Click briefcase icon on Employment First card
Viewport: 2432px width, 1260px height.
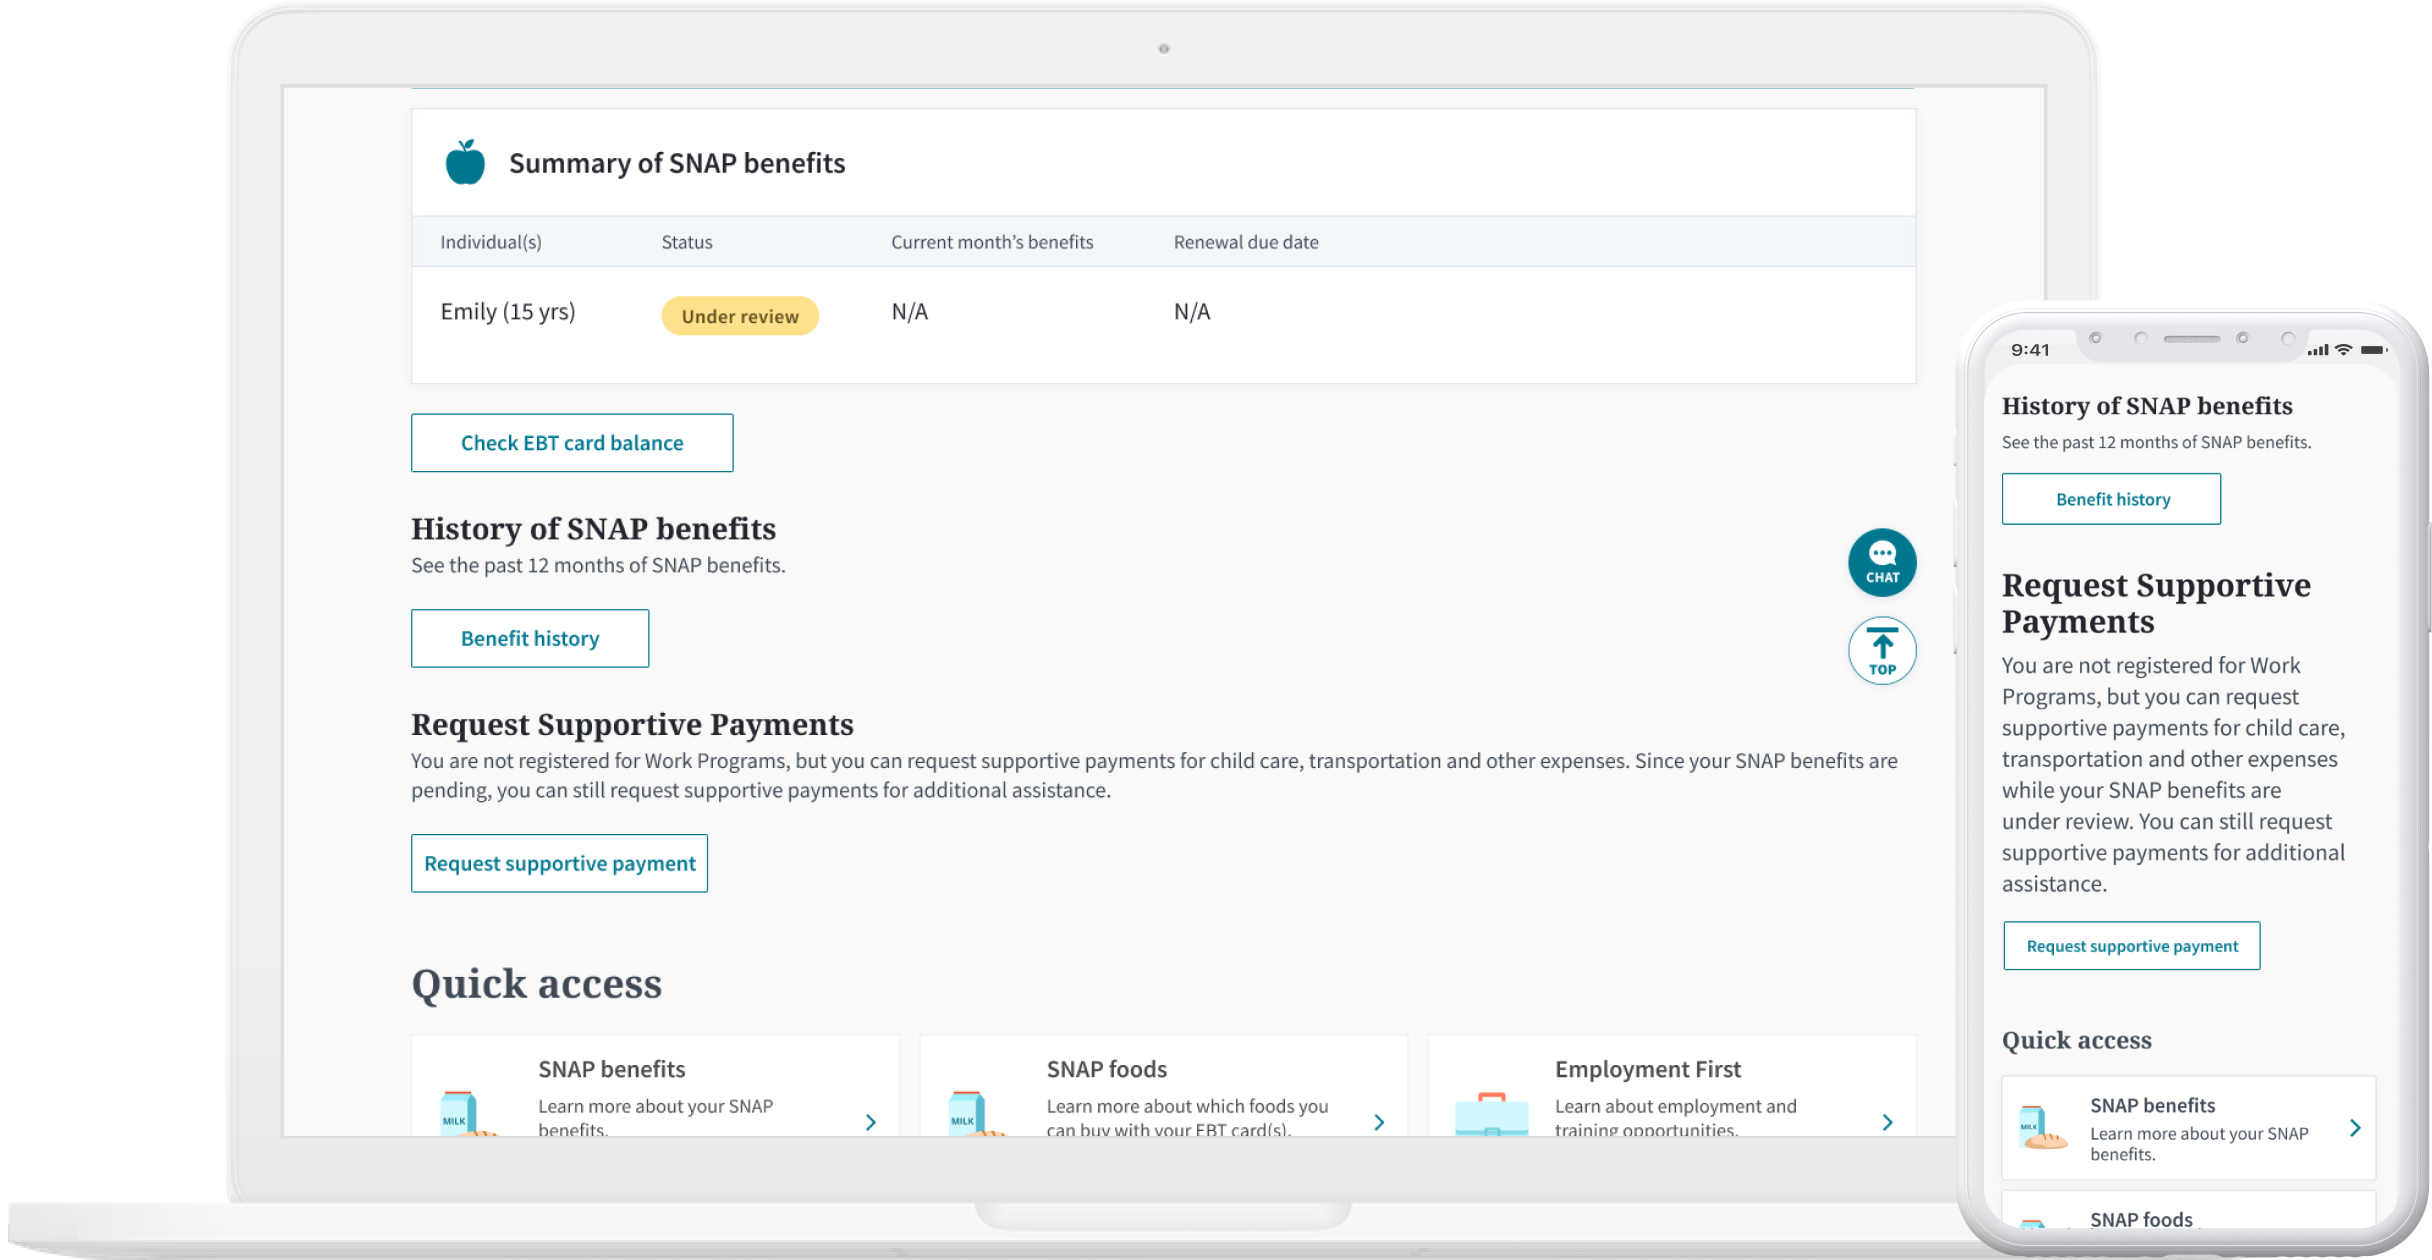tap(1491, 1115)
